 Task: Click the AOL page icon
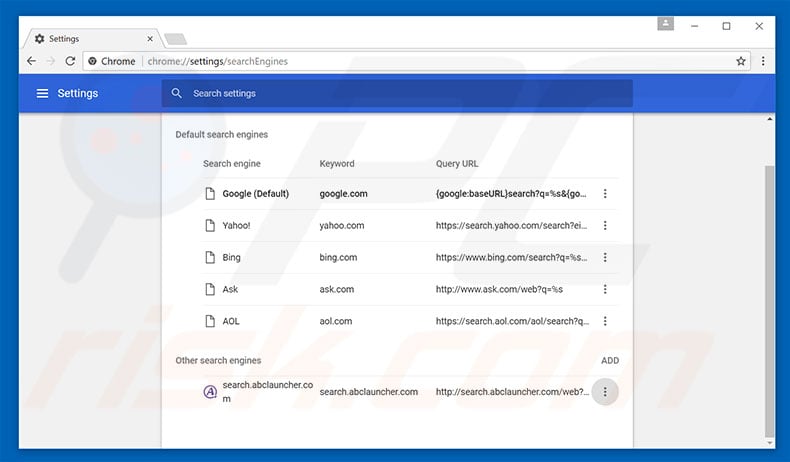(210, 321)
